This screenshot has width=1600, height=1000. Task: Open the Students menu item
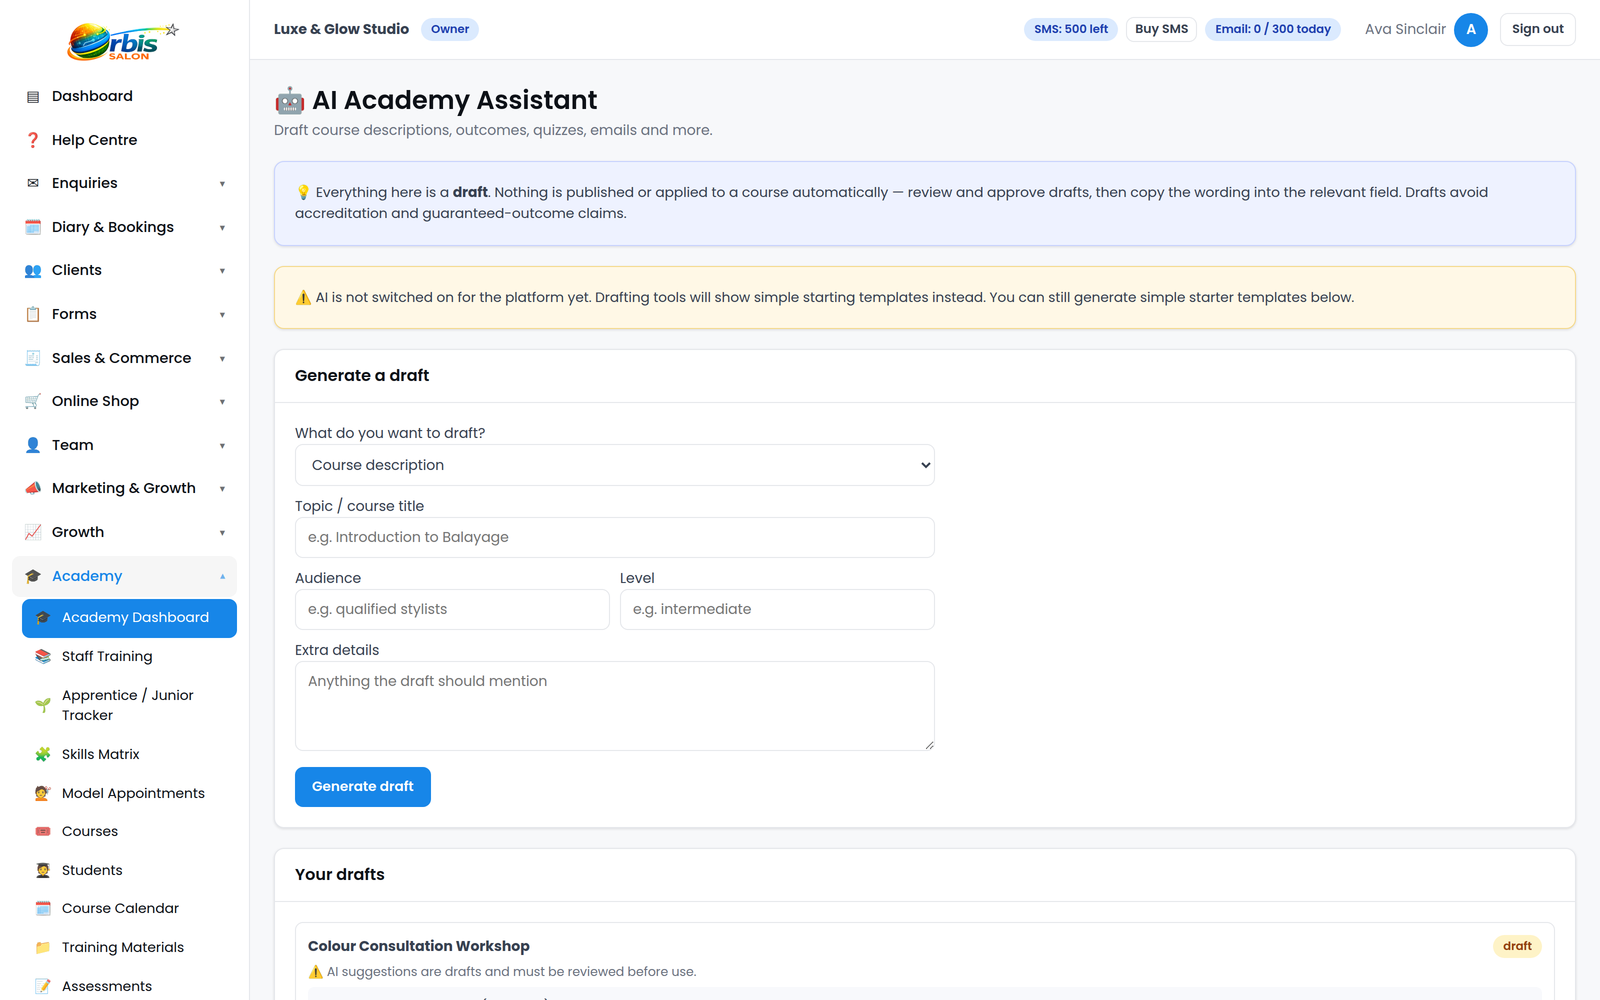coord(129,870)
